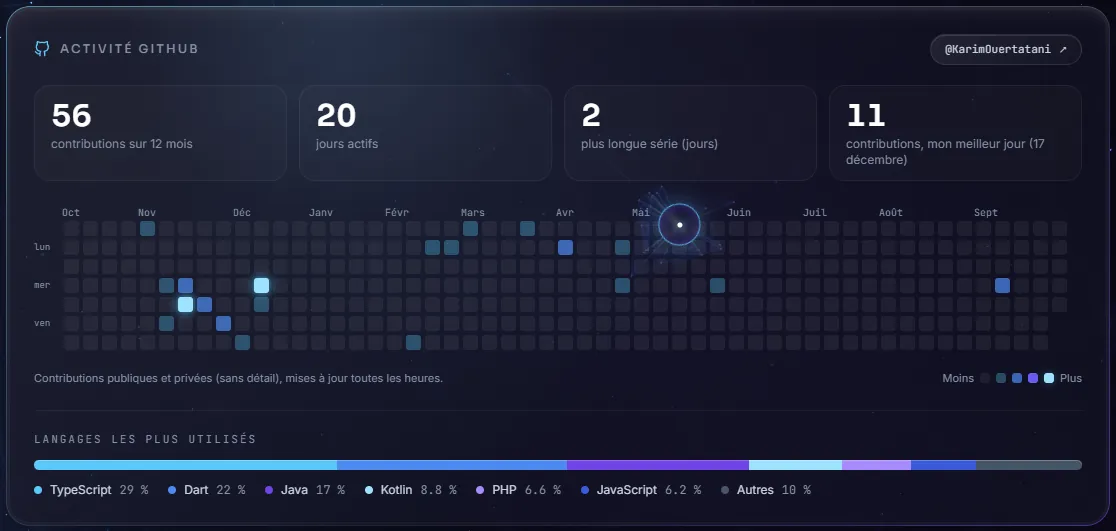Image resolution: width=1116 pixels, height=531 pixels.
Task: Select the '56 contributions sur 12 mois' card
Action: [x=160, y=133]
